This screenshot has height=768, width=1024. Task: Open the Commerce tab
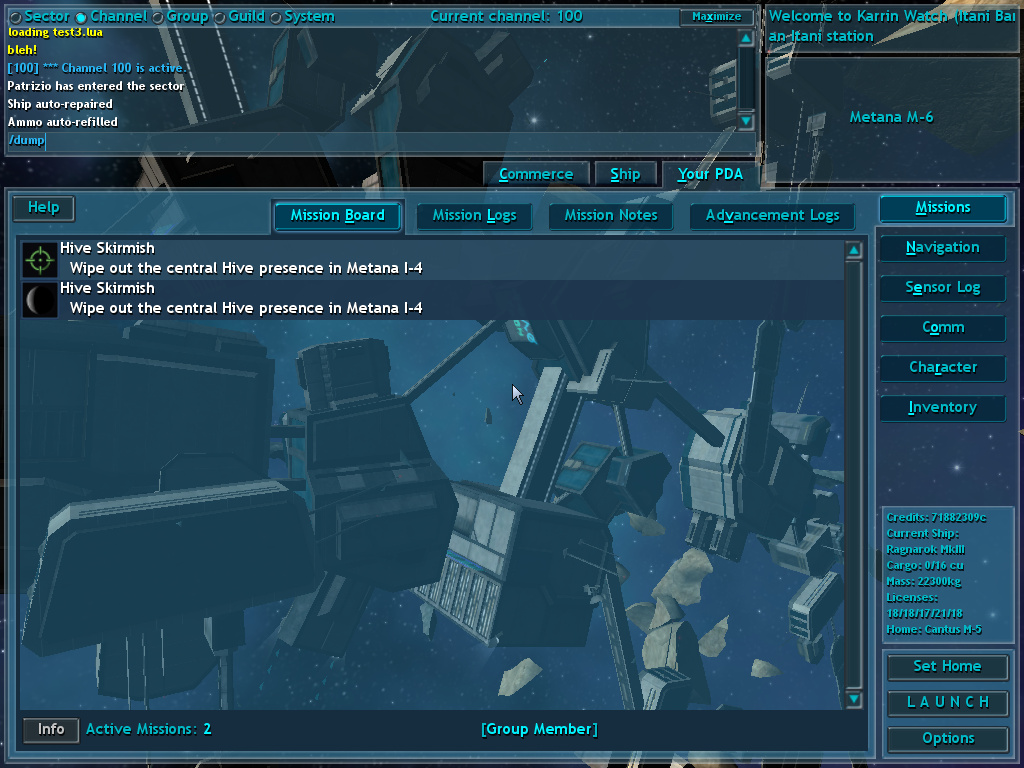535,174
